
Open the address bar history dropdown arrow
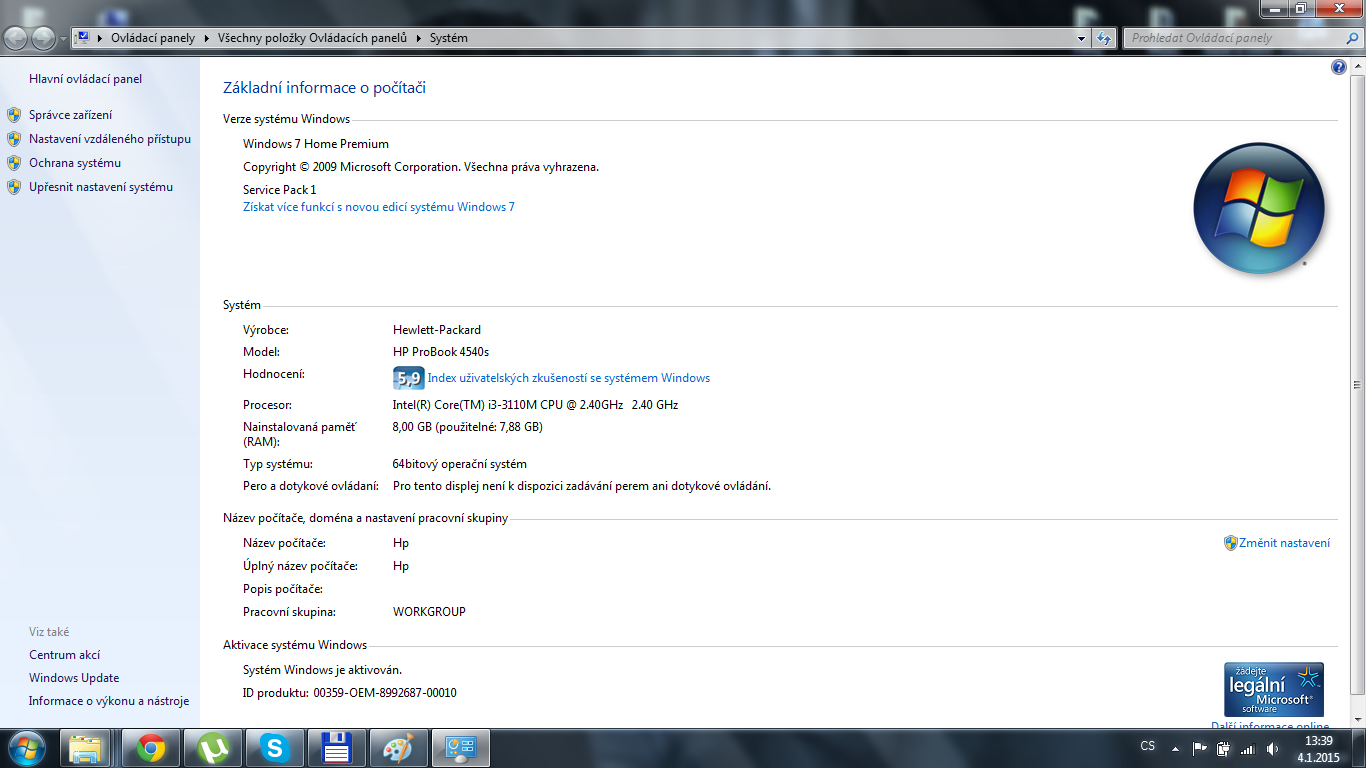[1081, 38]
